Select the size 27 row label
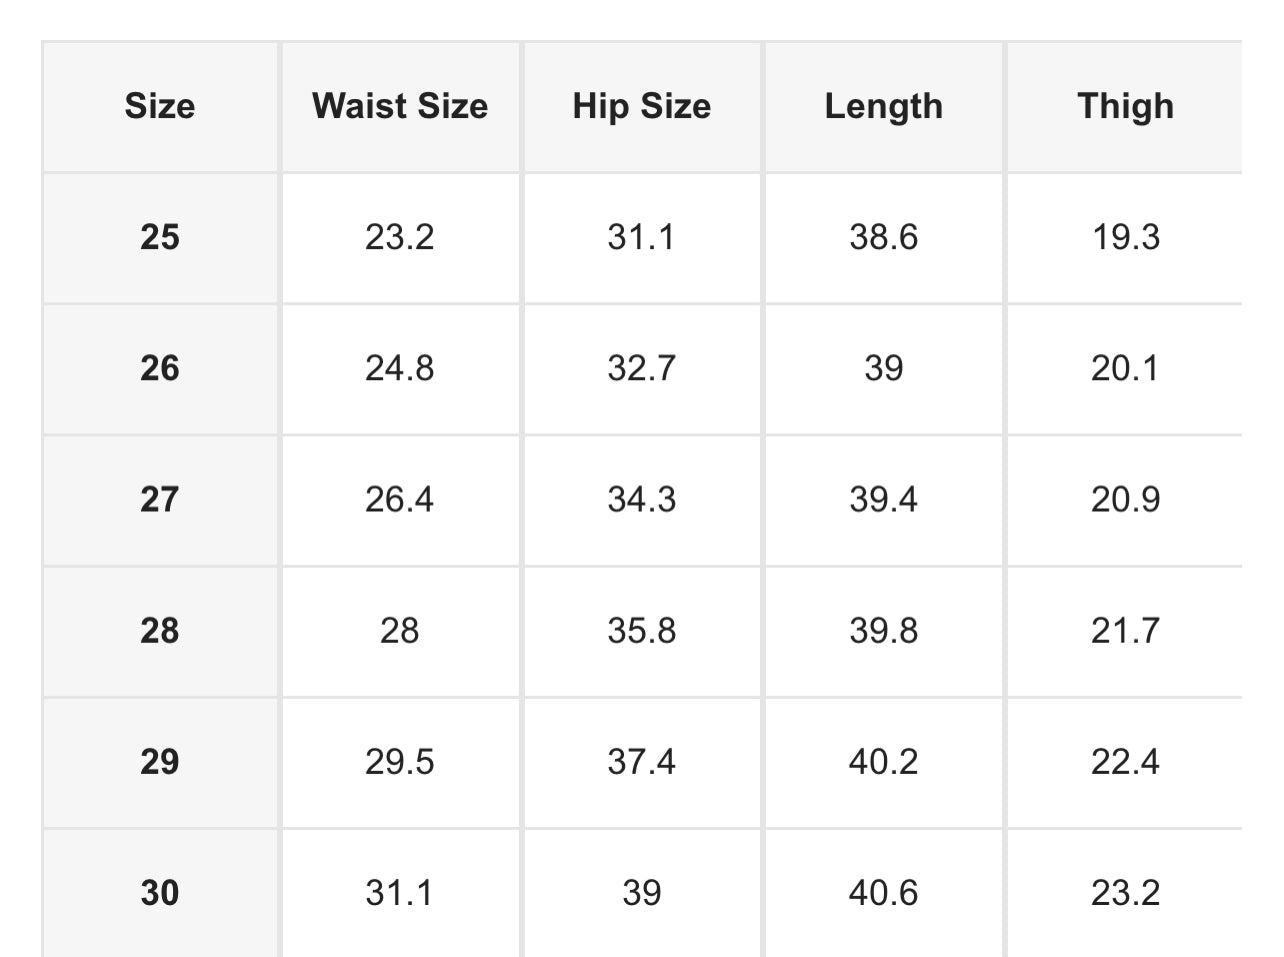 pyautogui.click(x=160, y=499)
